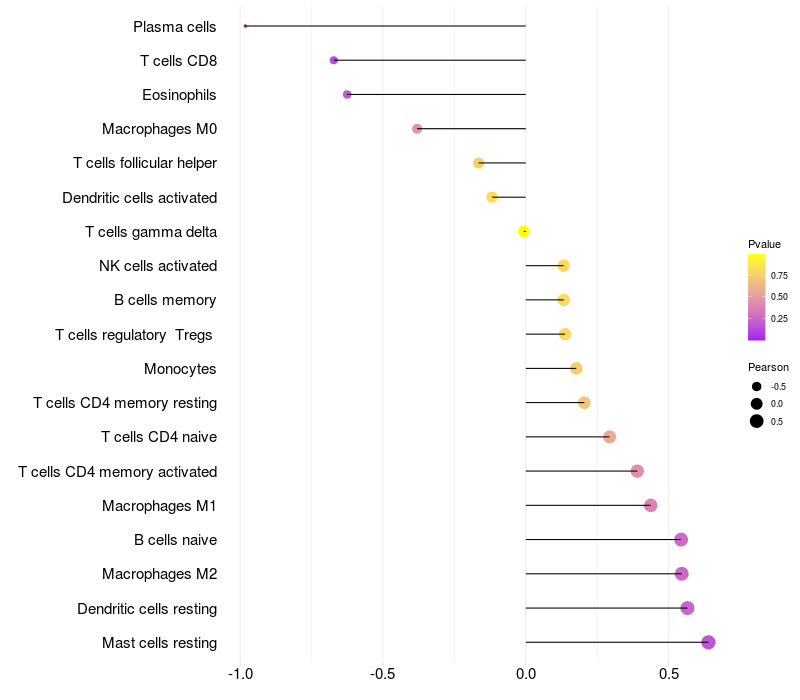Viewport: 800px width, 700px height.
Task: Click the Pearson -0.5 legend circle
Action: coord(757,387)
